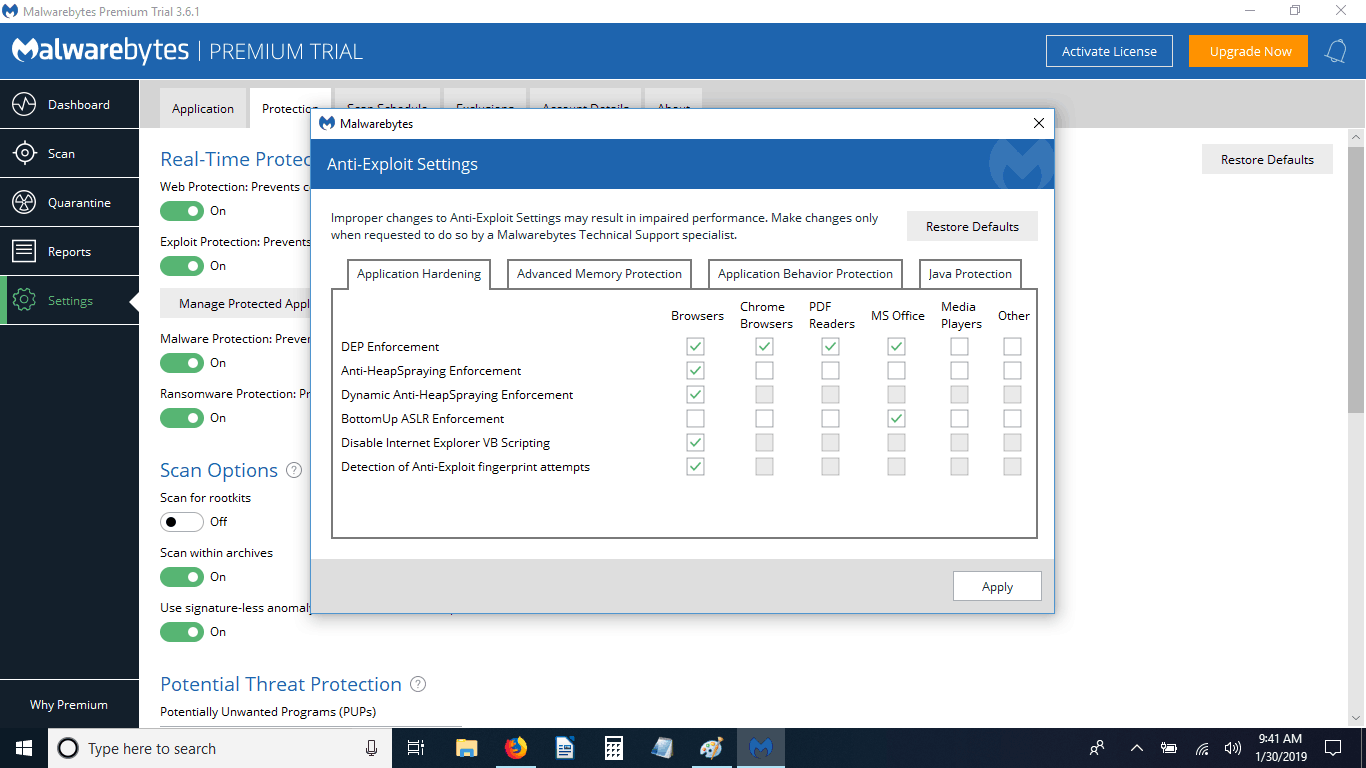
Task: Click the Windows taskbar search box
Action: click(x=219, y=748)
